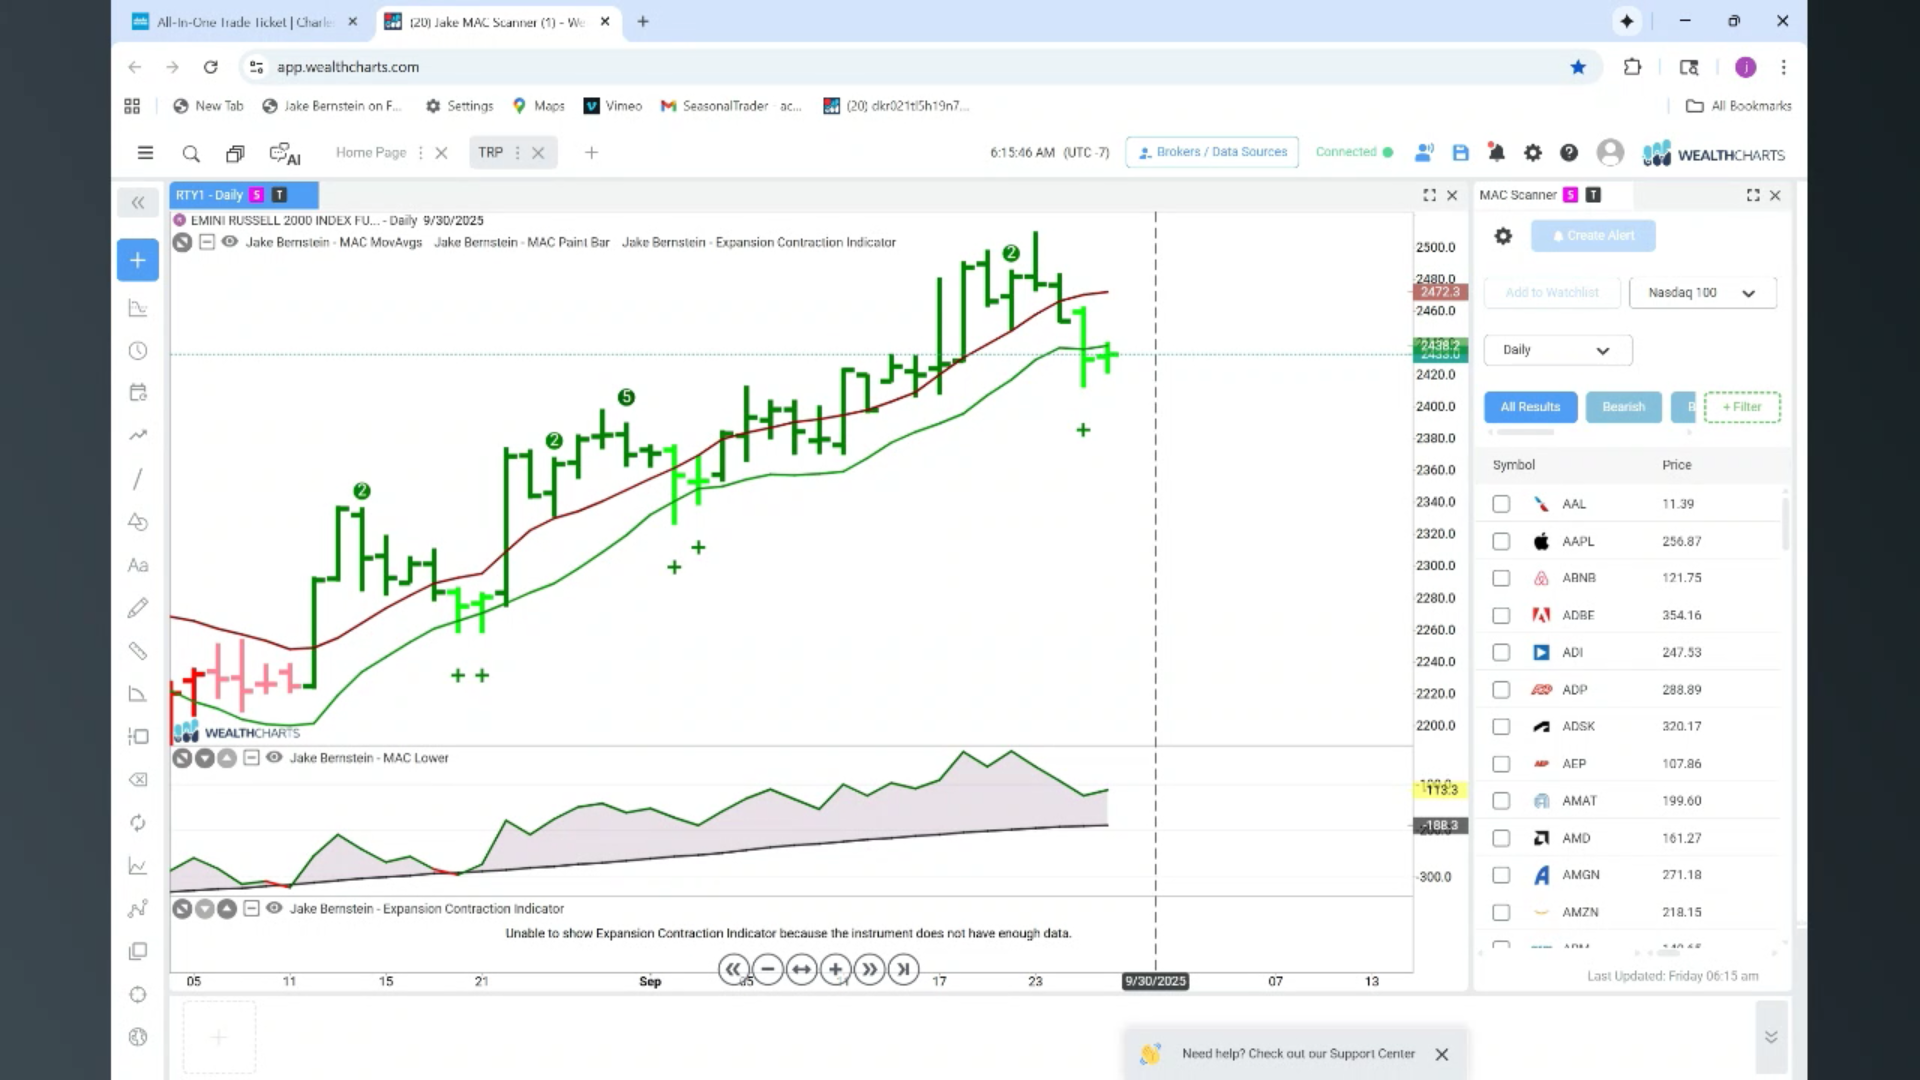Save workspace with the floppy disk icon
This screenshot has height=1080, width=1920.
tap(1461, 153)
